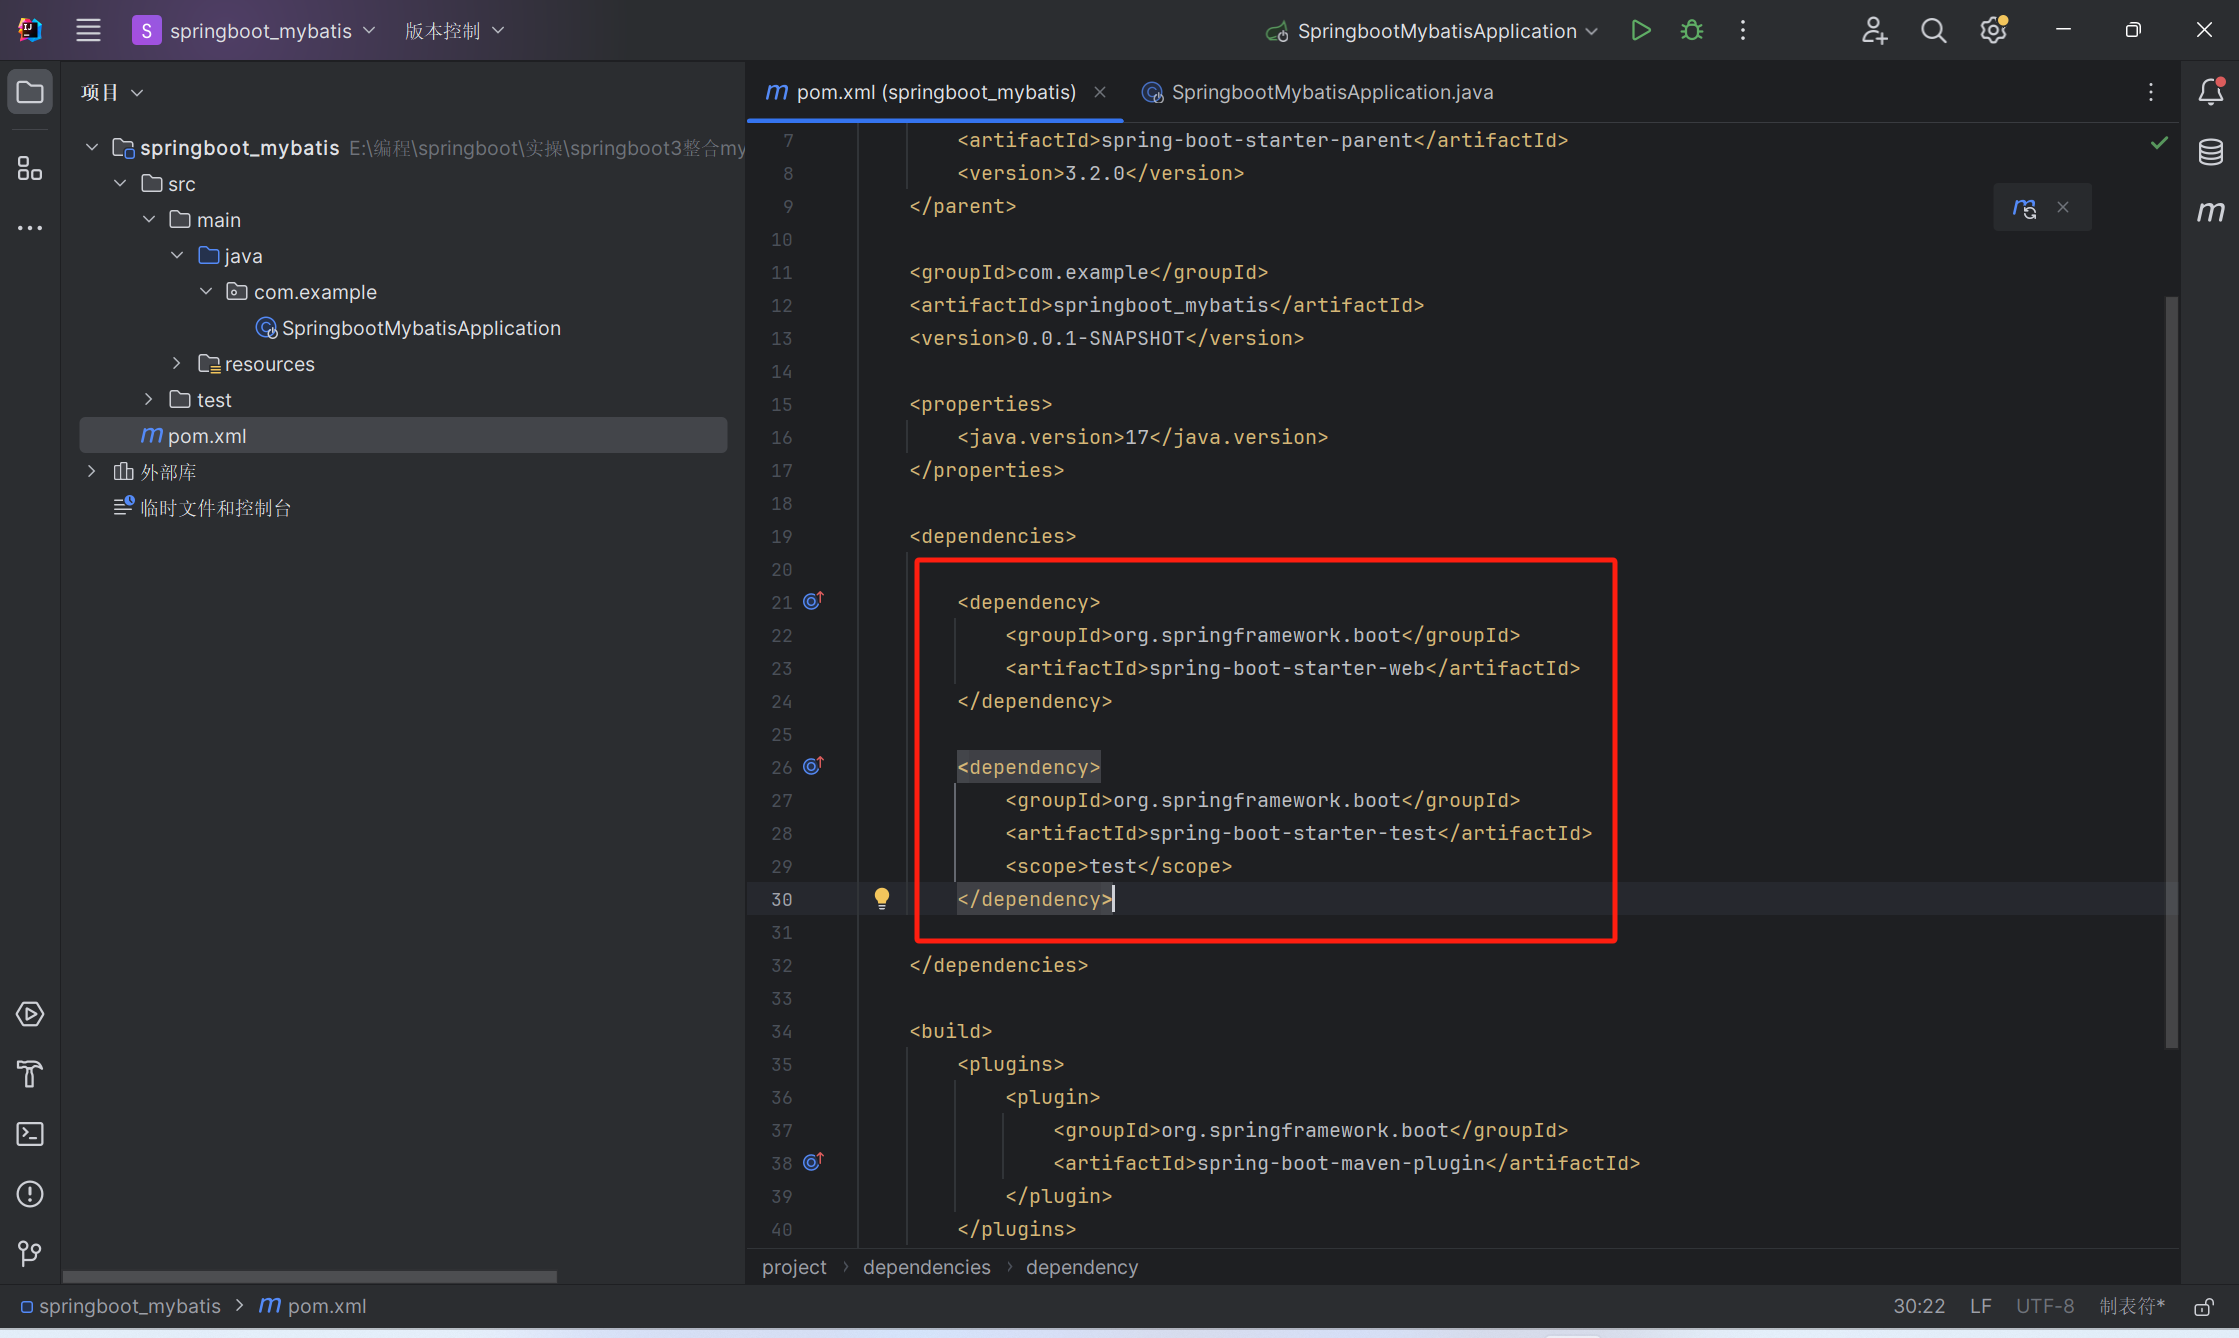Image resolution: width=2239 pixels, height=1338 pixels.
Task: Collapse the com.example package node
Action: (x=206, y=291)
